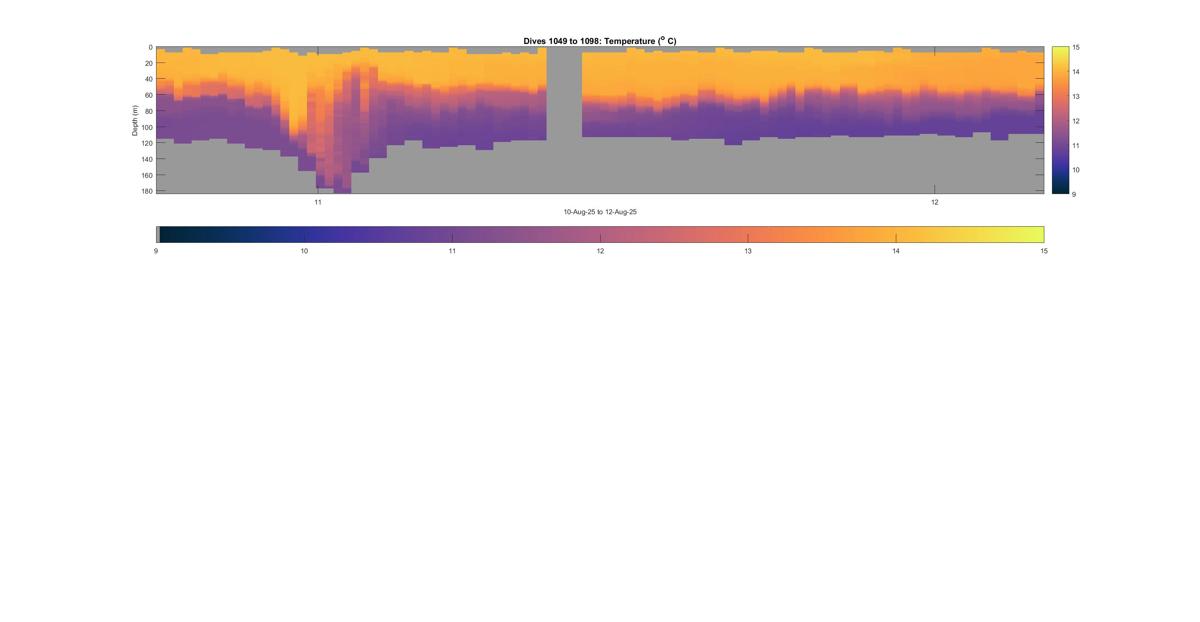
Task: Select depth axis tick '60'
Action: (148, 95)
